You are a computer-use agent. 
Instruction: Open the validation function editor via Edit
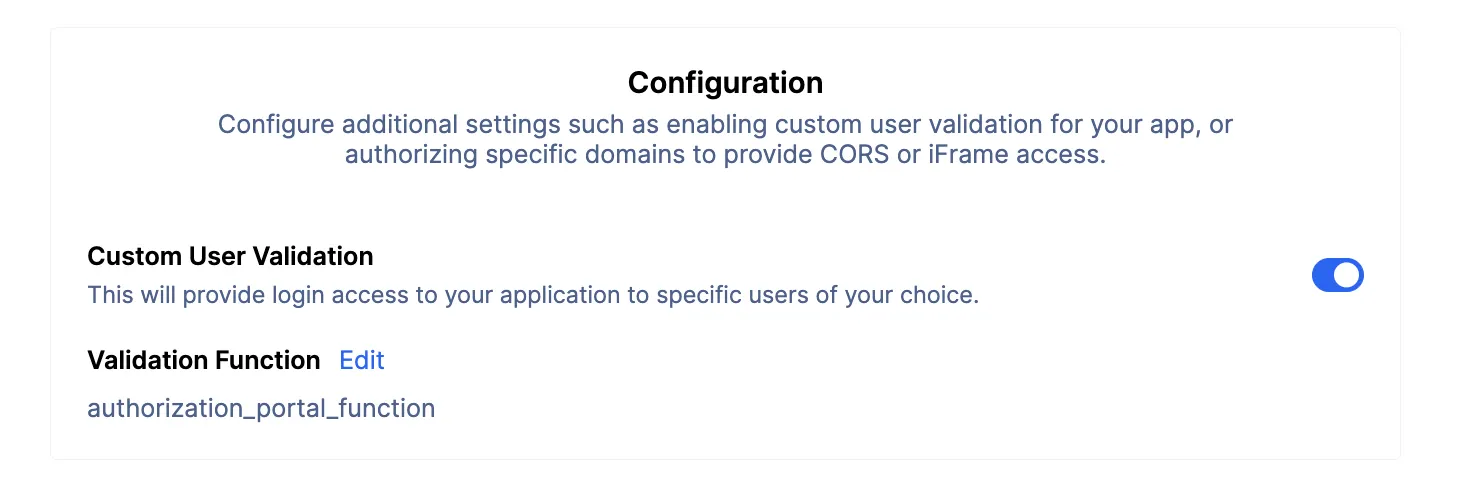[362, 360]
